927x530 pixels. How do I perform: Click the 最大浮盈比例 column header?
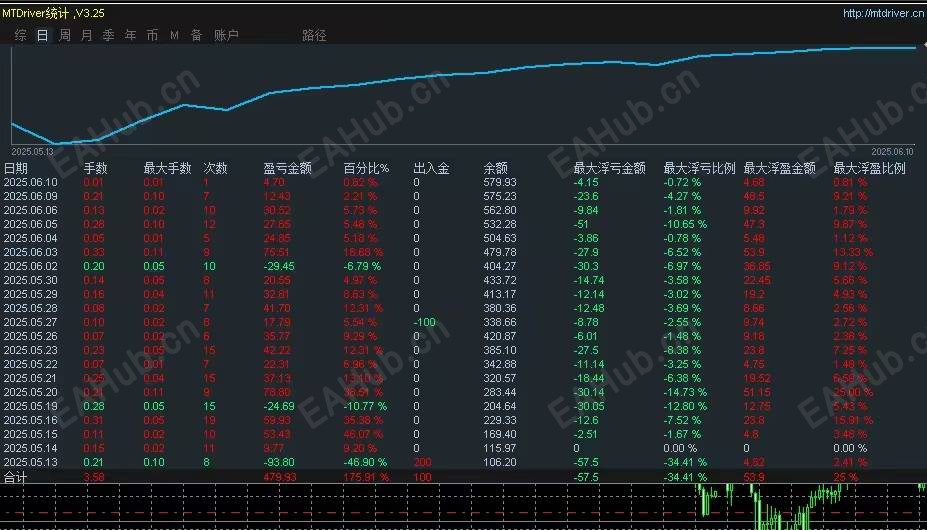pos(870,169)
